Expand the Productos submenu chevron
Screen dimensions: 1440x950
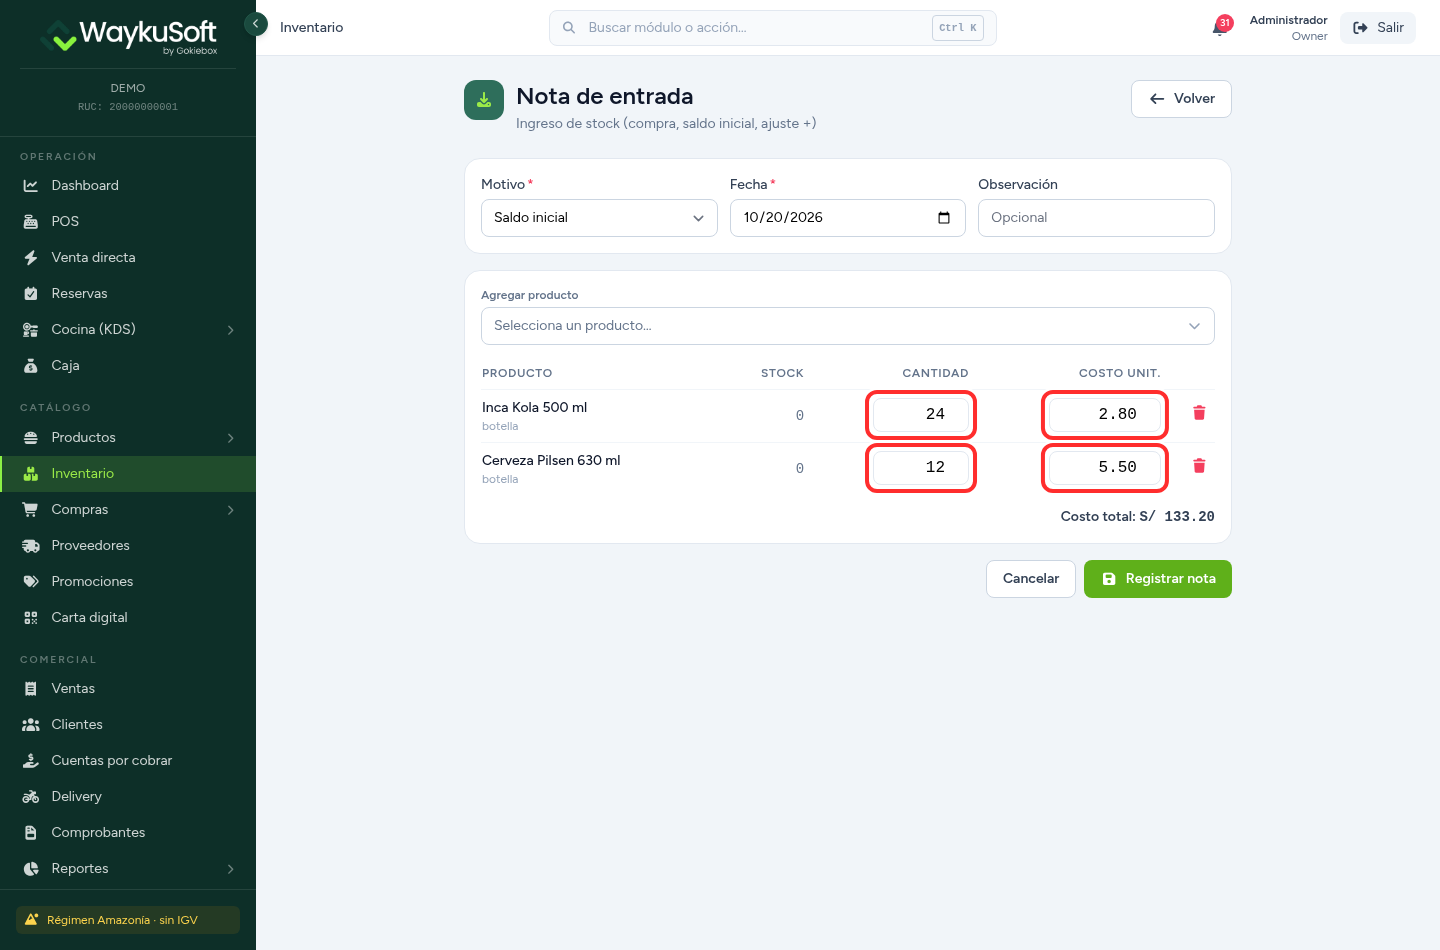coord(231,438)
